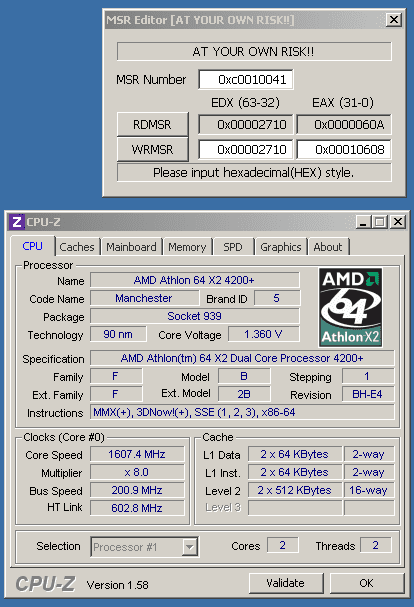Screen dimensions: 414x607
Task: Click the Specification field text
Action: (242, 358)
